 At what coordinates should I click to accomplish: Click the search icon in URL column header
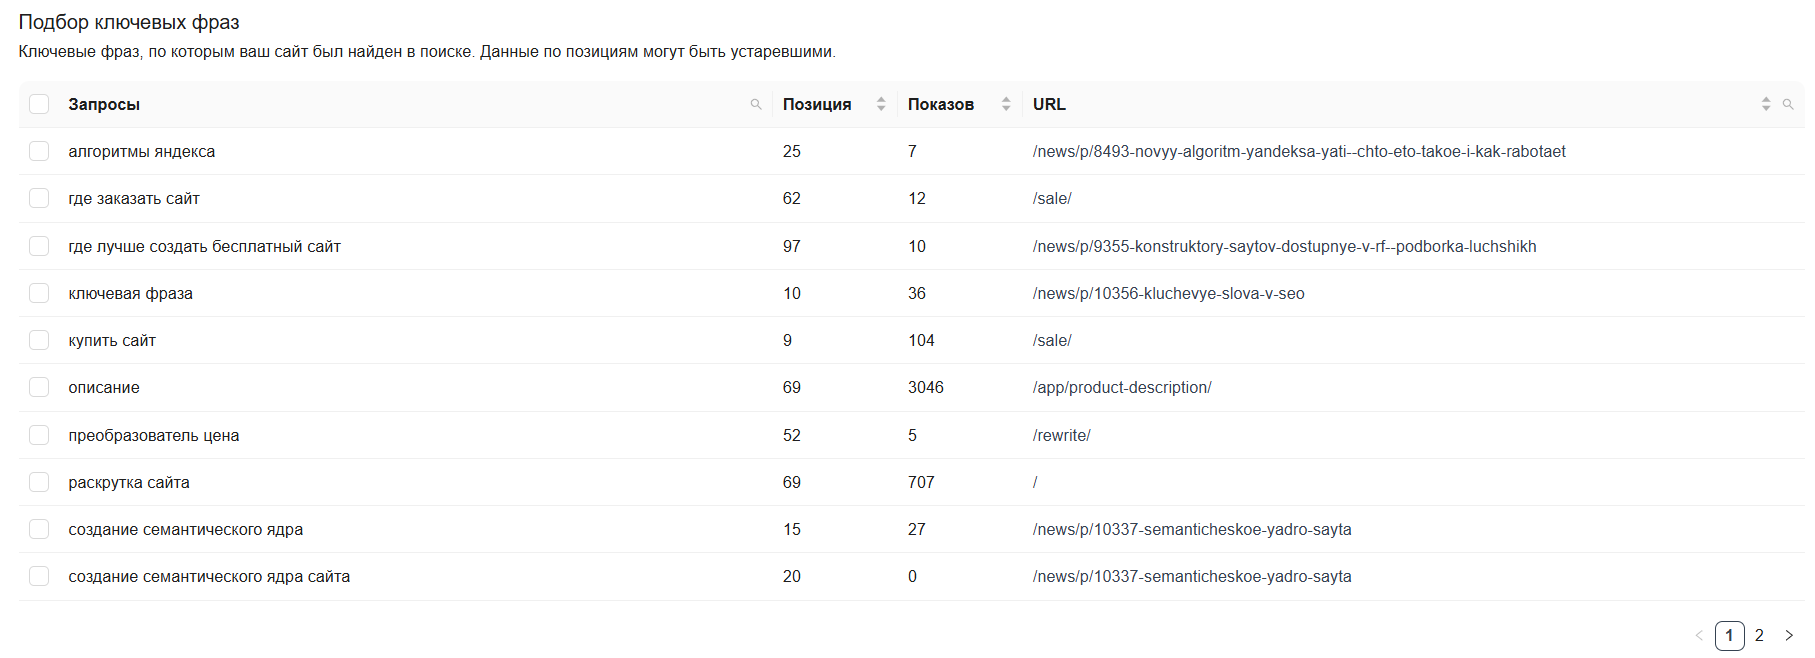[1788, 104]
